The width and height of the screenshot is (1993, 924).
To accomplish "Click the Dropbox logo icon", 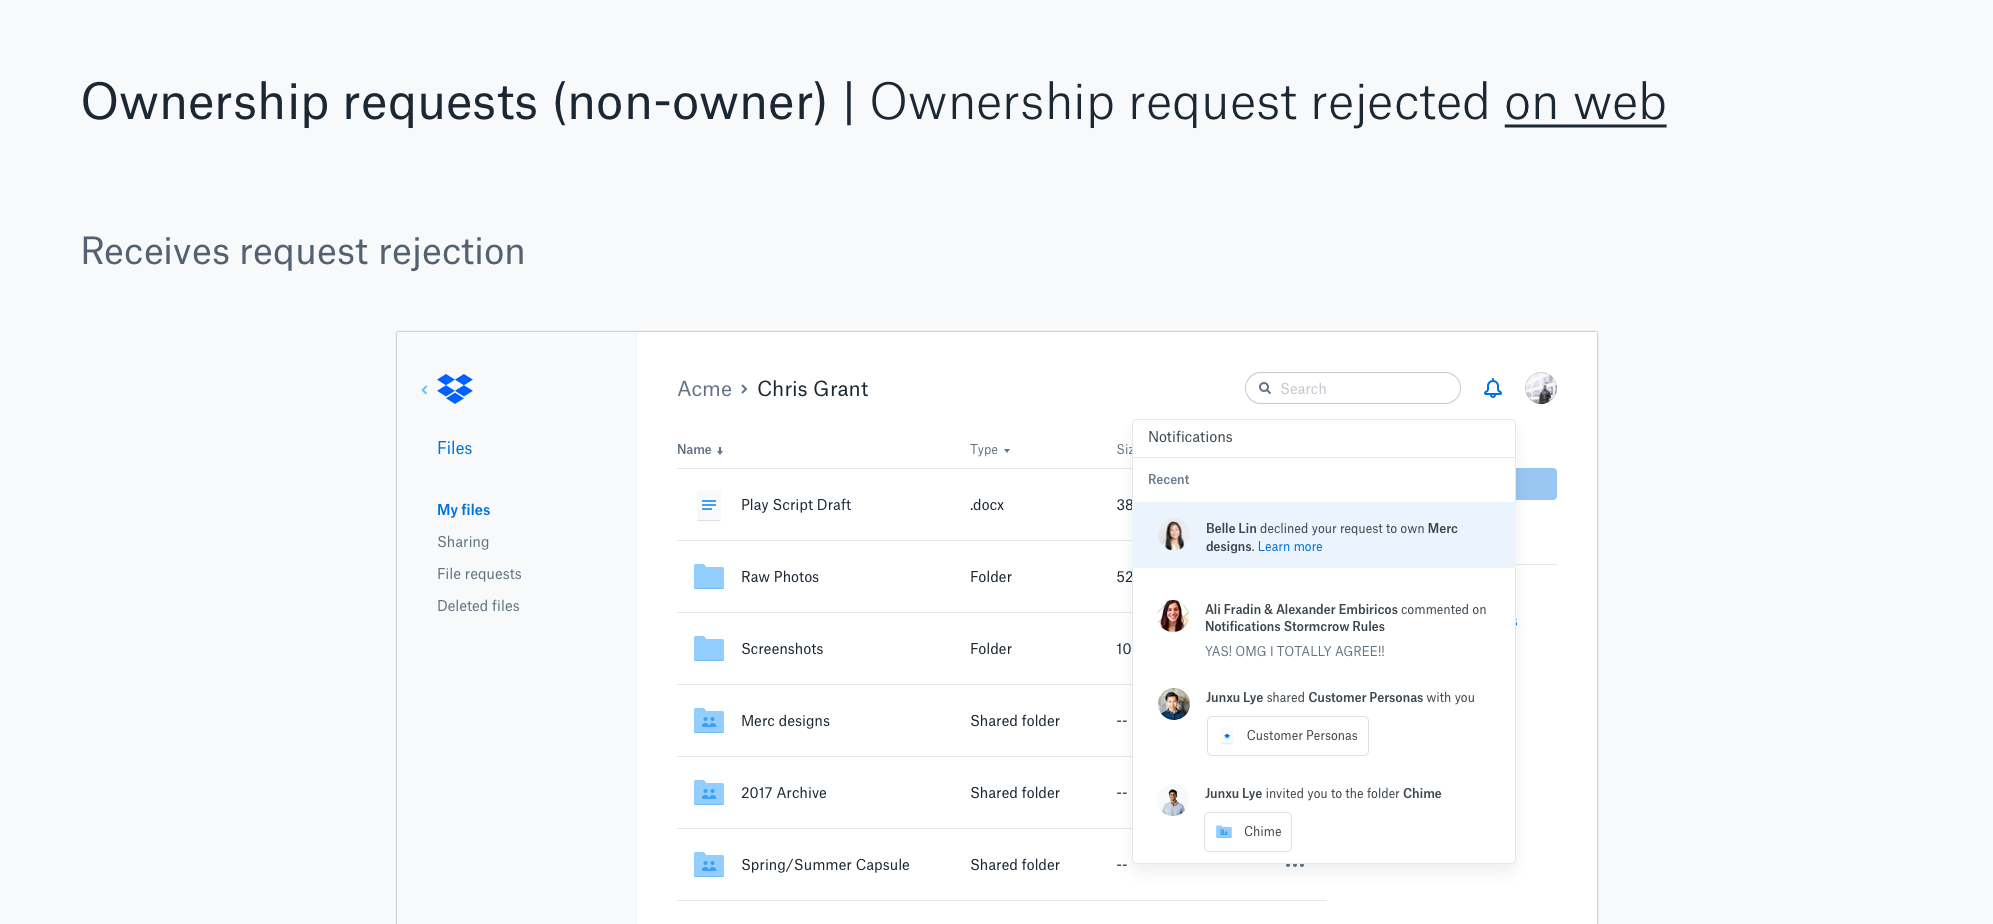I will click(454, 388).
